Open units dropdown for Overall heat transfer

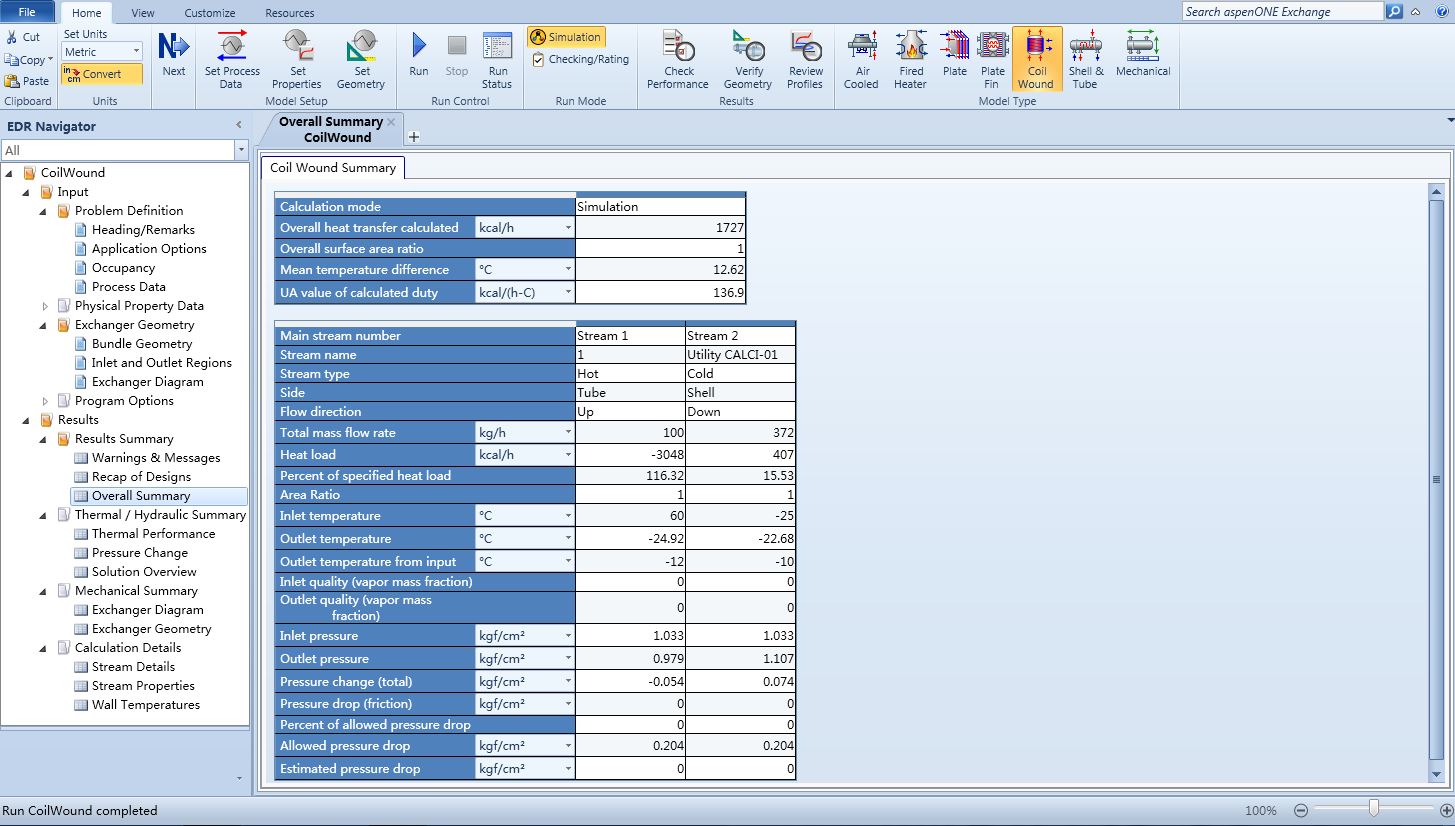coord(568,228)
